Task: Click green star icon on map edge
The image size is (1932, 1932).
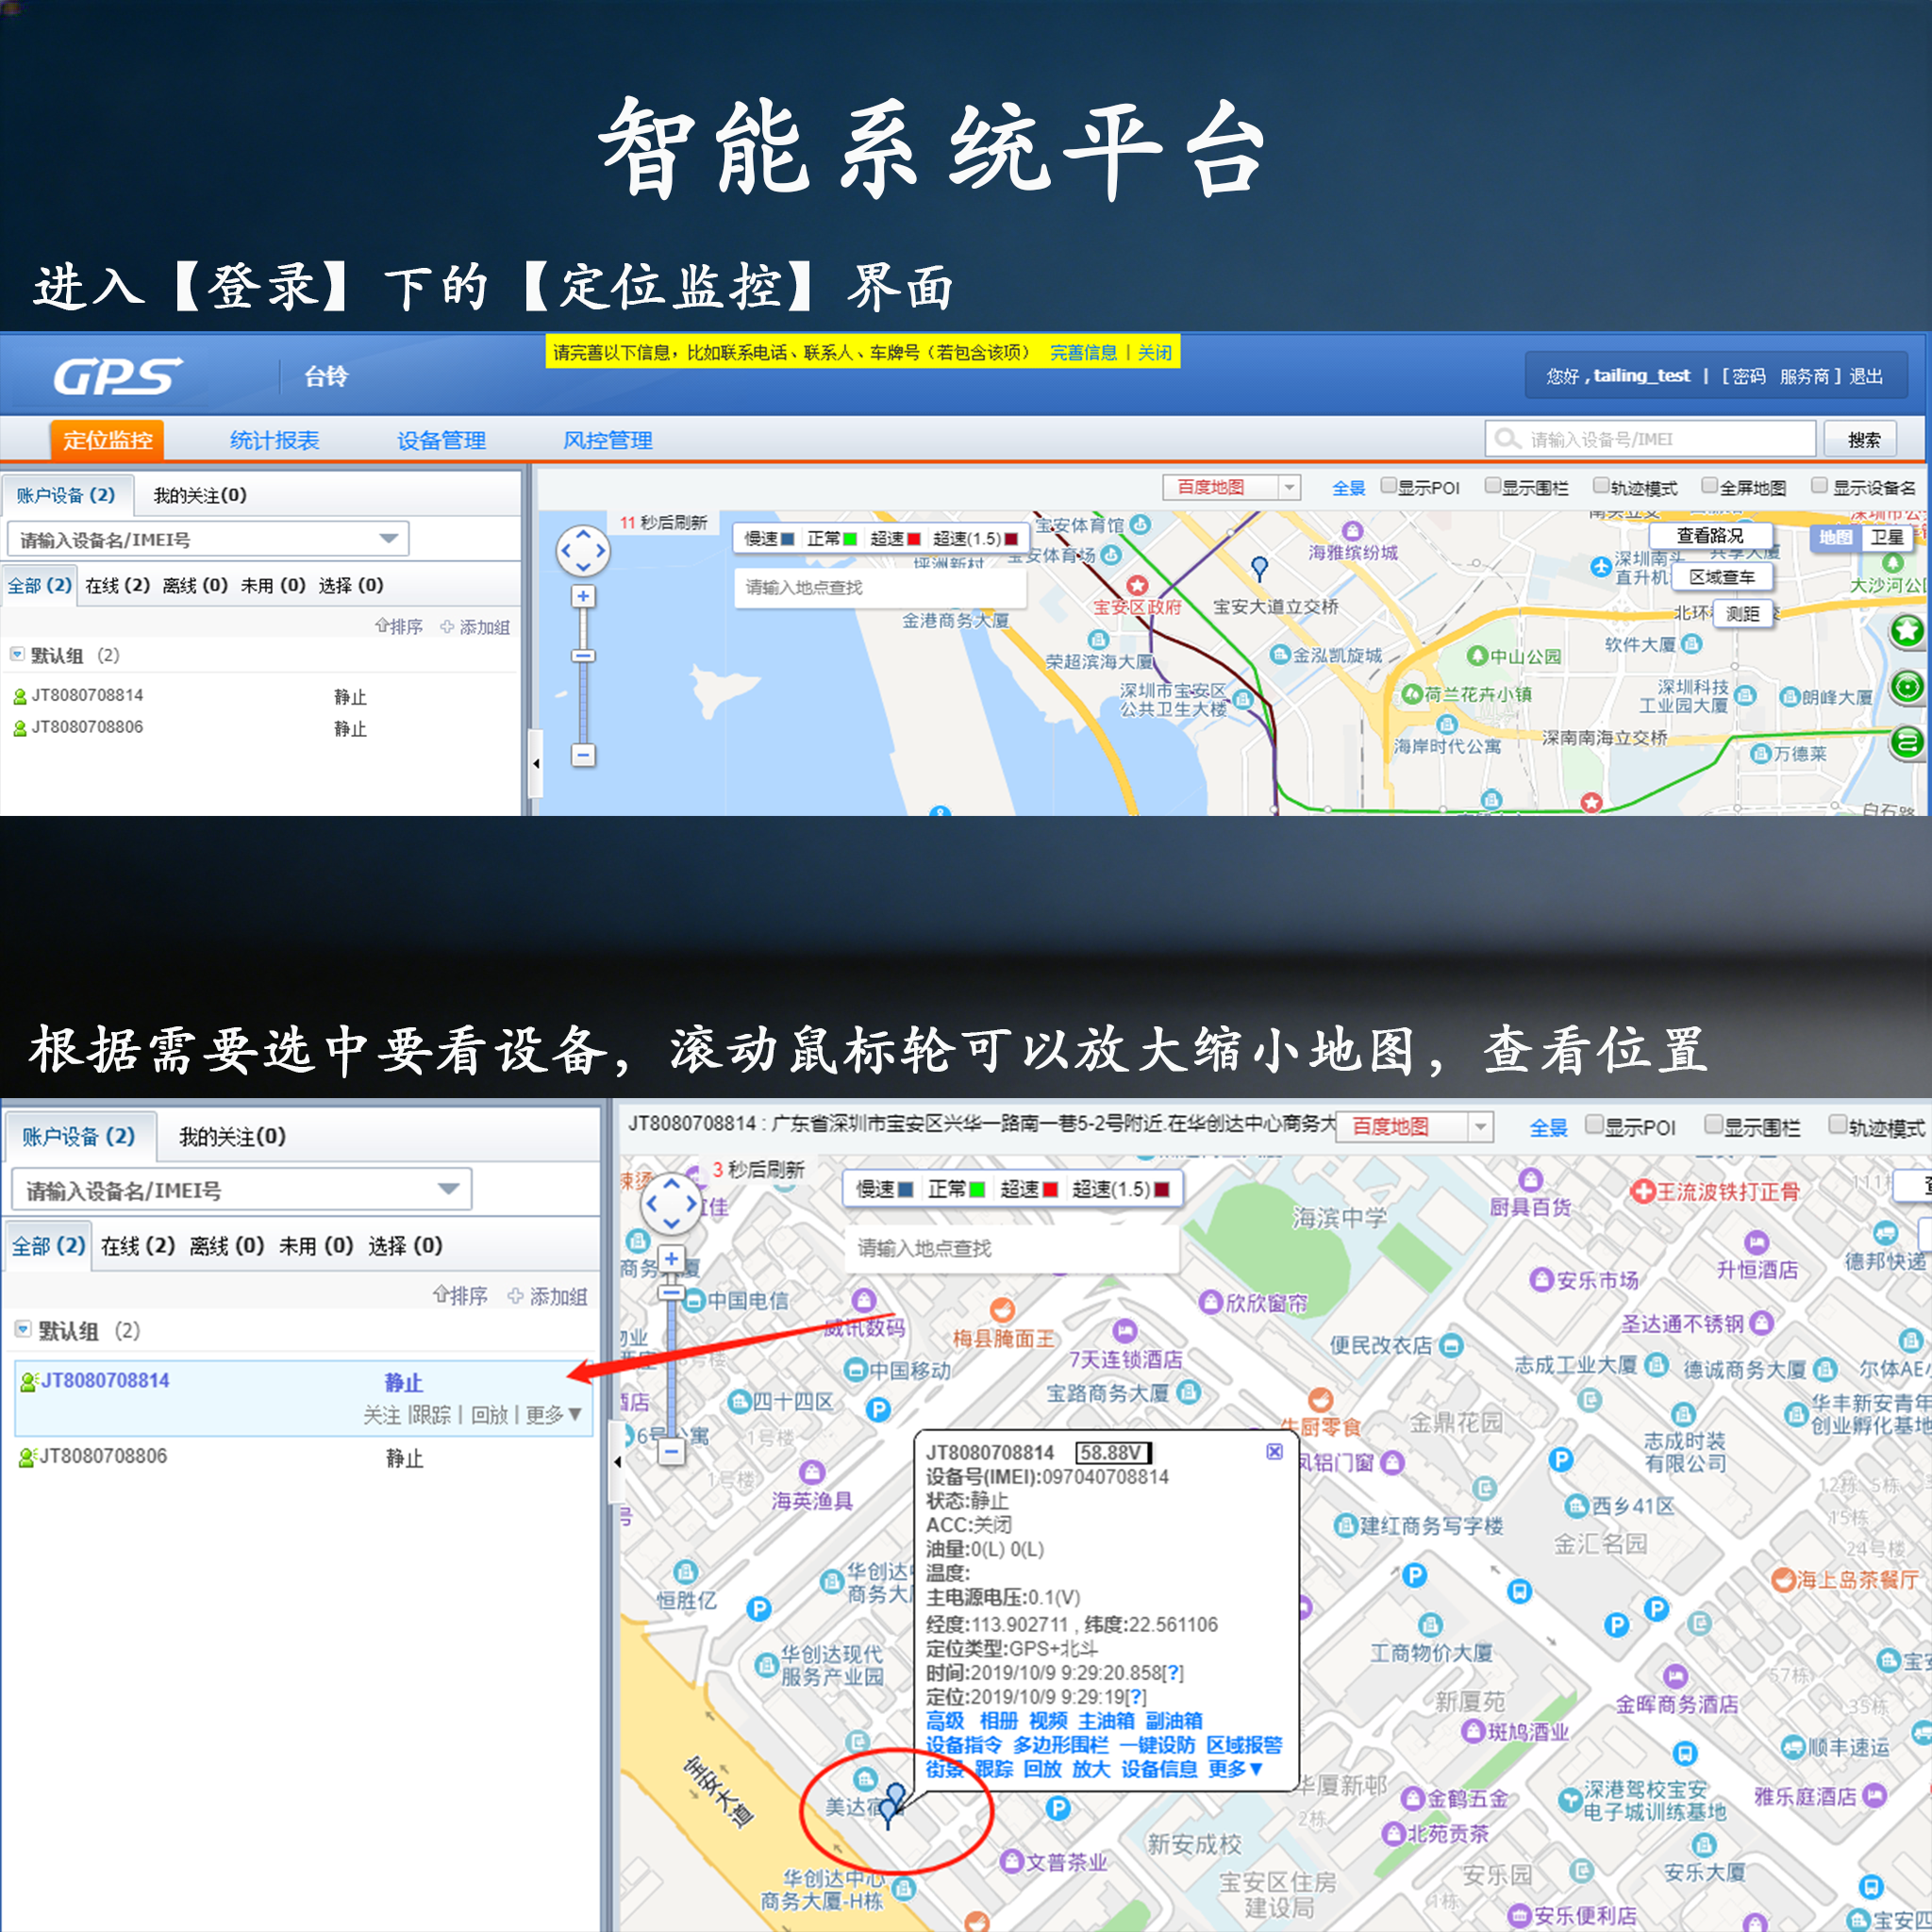Action: click(1907, 630)
